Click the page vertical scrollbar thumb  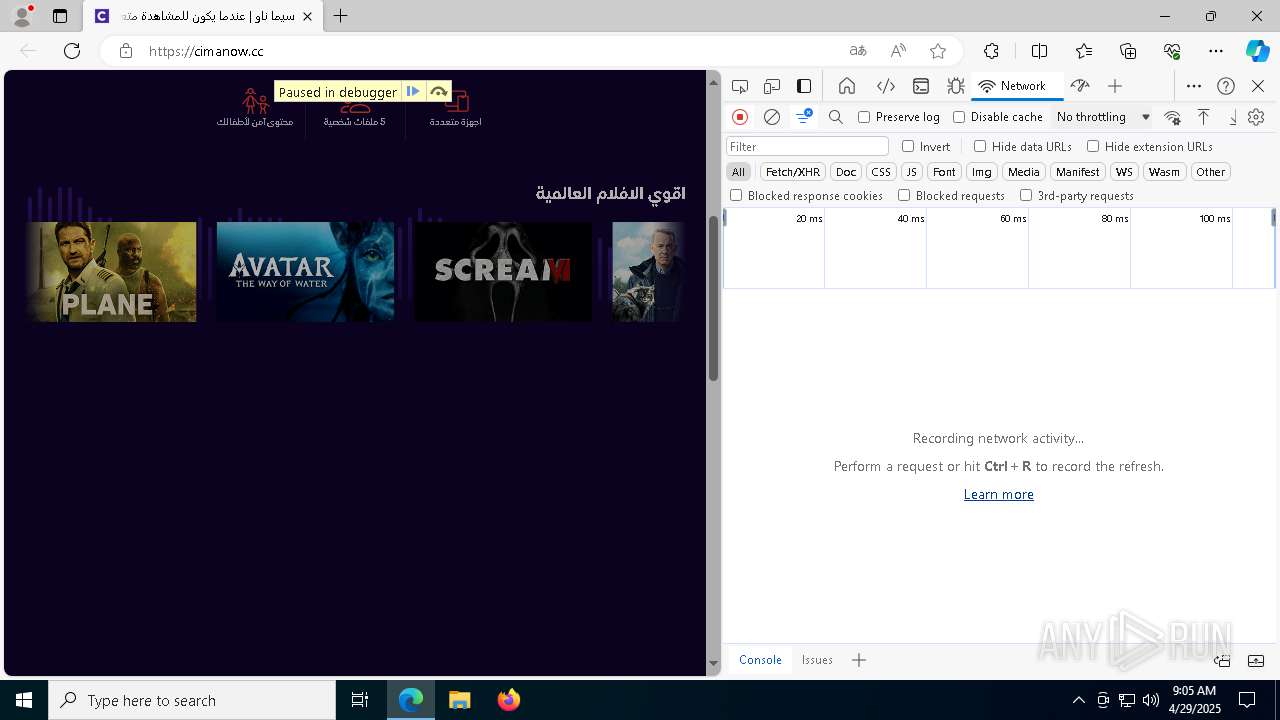[x=714, y=298]
